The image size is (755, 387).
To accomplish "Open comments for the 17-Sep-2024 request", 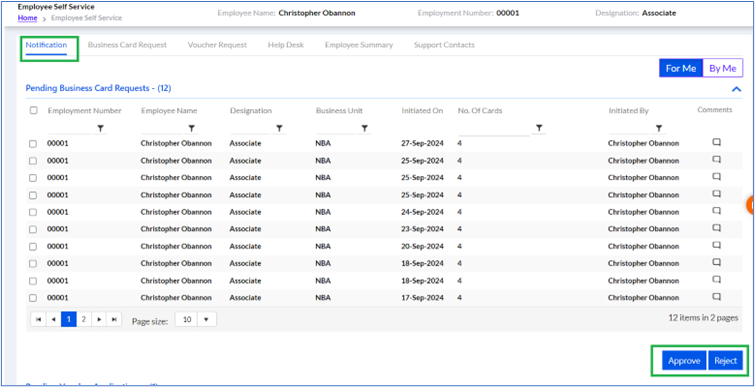I will coord(716,297).
